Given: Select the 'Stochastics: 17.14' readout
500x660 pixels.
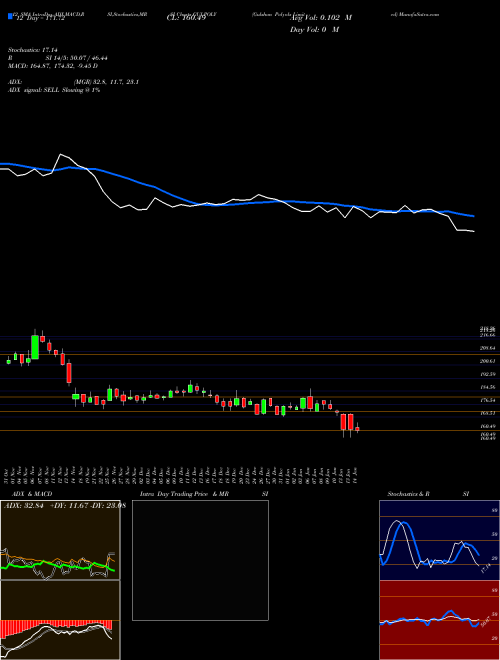Looking at the screenshot, I should point(32,50).
